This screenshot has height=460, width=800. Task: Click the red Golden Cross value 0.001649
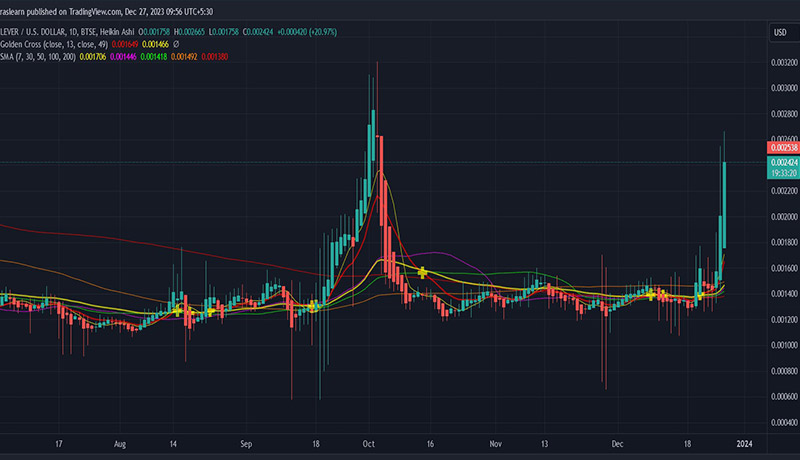point(122,45)
